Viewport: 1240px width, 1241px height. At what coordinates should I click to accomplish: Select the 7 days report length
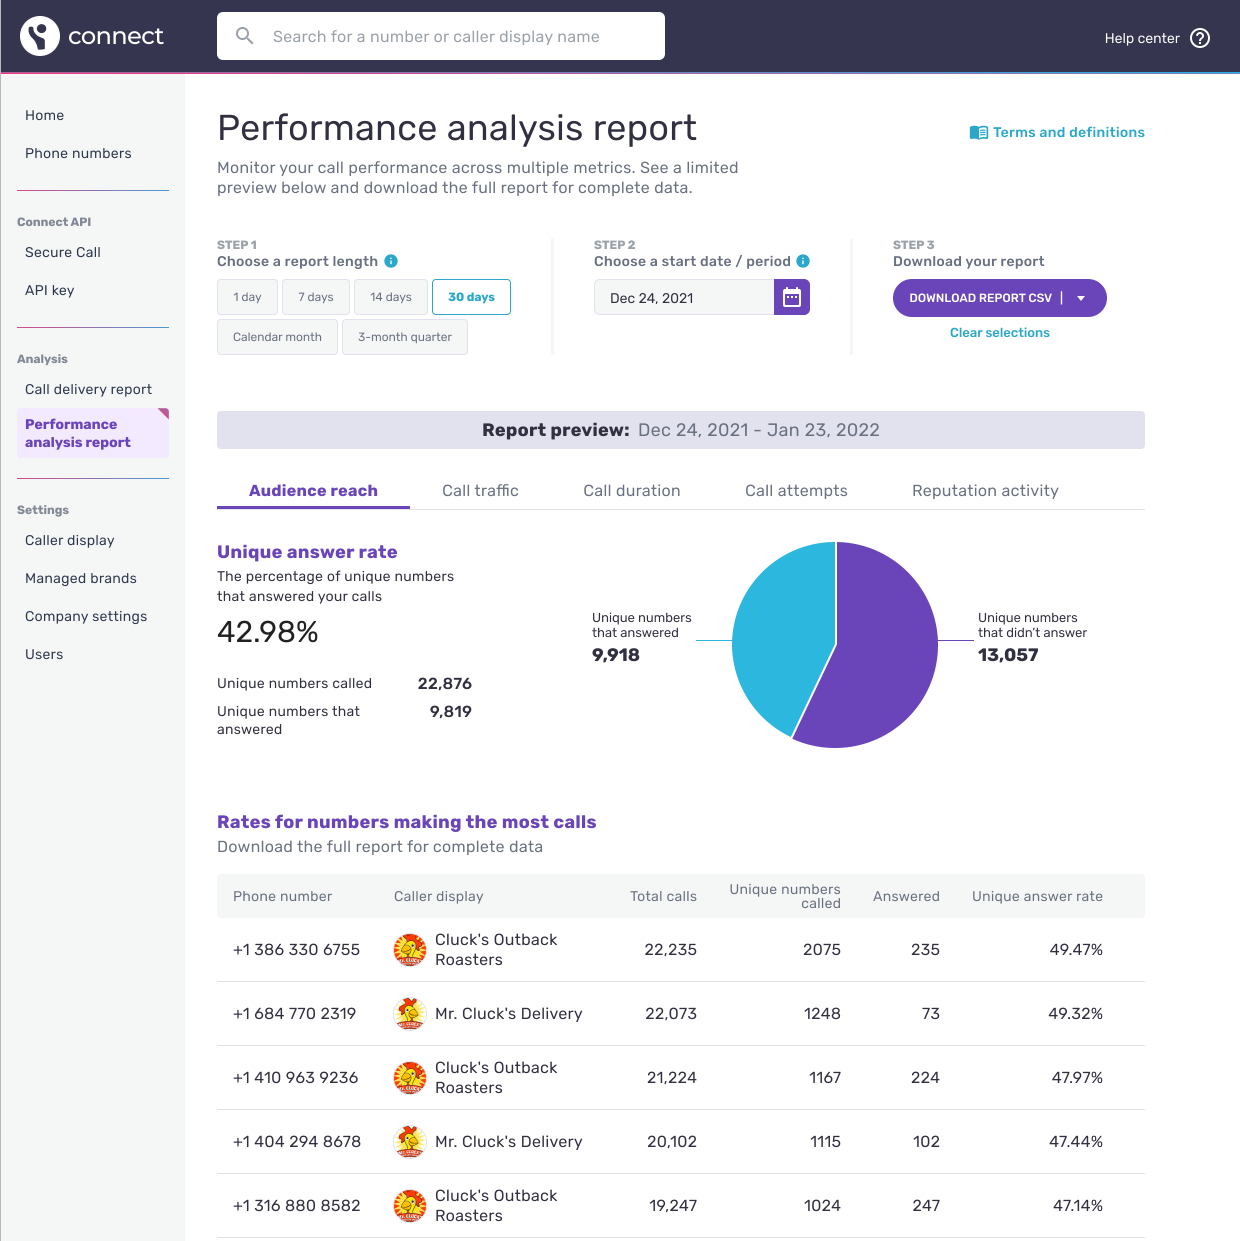click(316, 297)
